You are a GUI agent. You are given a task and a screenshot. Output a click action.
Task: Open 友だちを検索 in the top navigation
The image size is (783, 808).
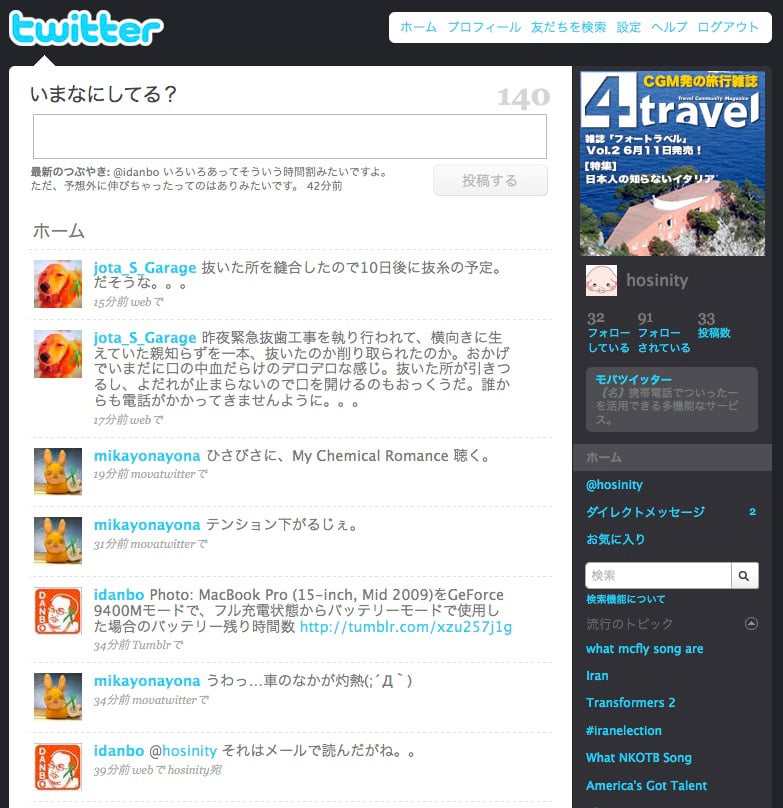coord(569,27)
